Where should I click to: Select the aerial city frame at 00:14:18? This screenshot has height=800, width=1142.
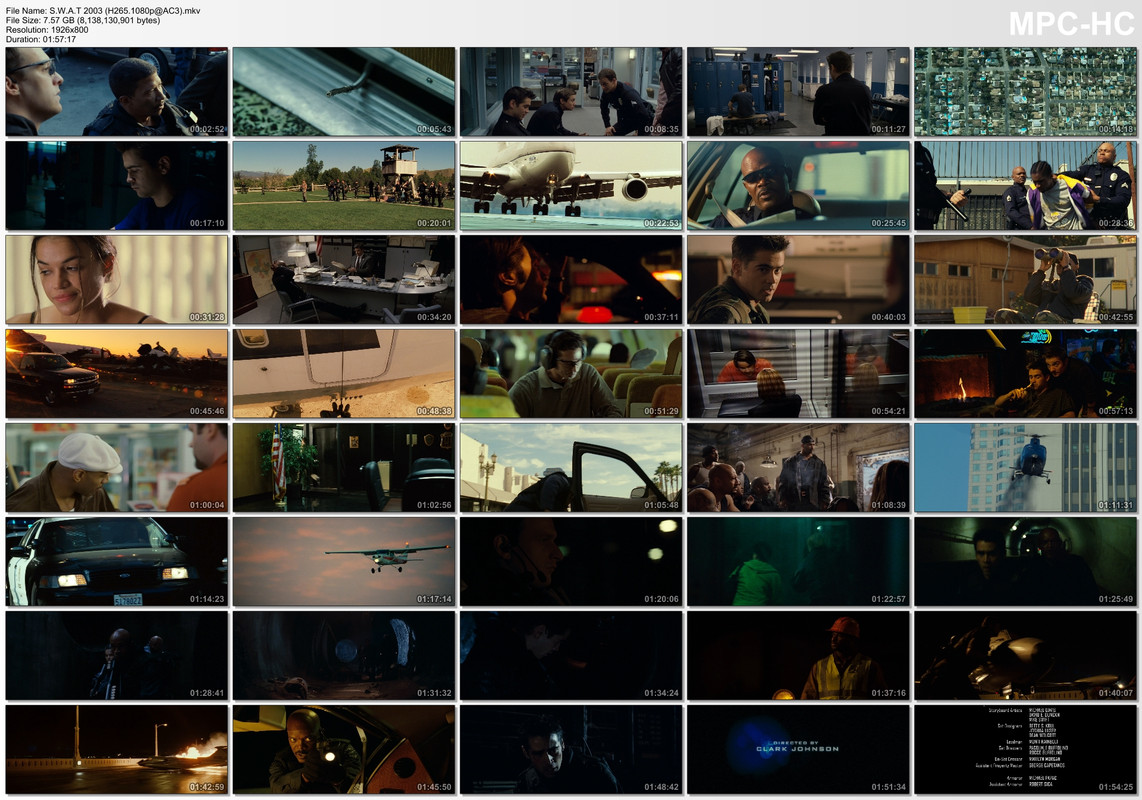1025,92
